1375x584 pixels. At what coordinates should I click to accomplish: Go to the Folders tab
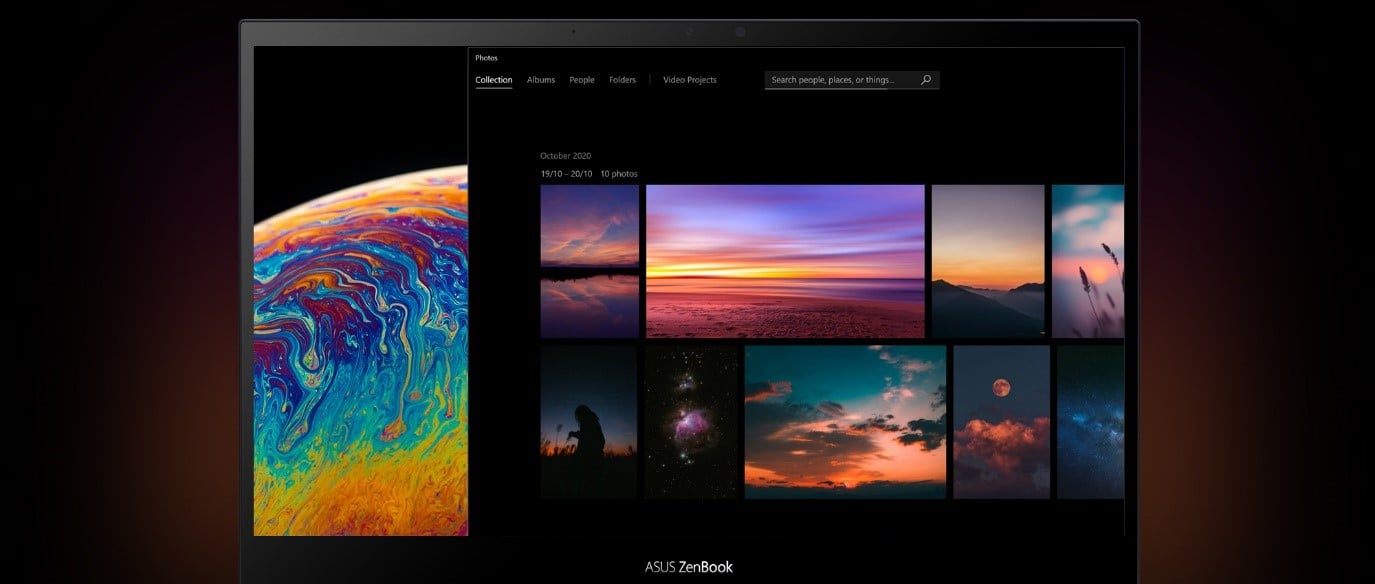622,80
